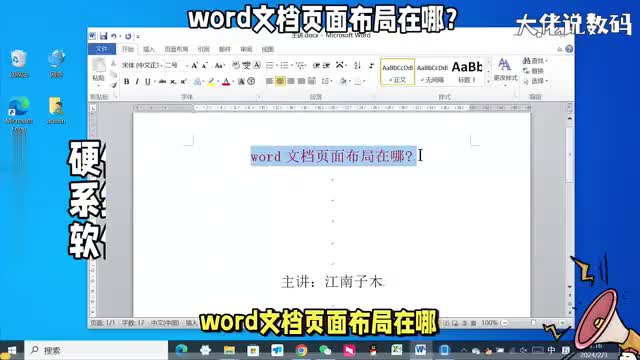
Task: Apply the Heading 1 (标题 1) style
Action: [x=467, y=72]
